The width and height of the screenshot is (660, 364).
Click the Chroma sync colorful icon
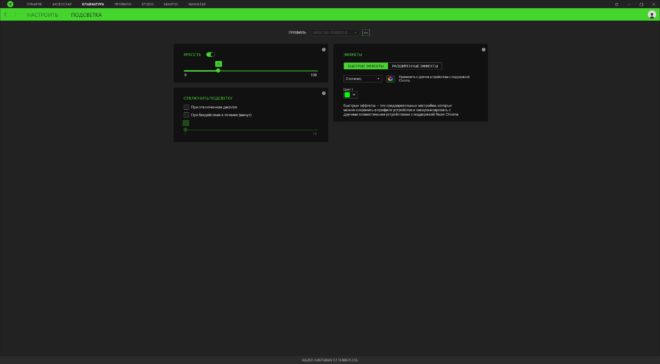point(390,79)
